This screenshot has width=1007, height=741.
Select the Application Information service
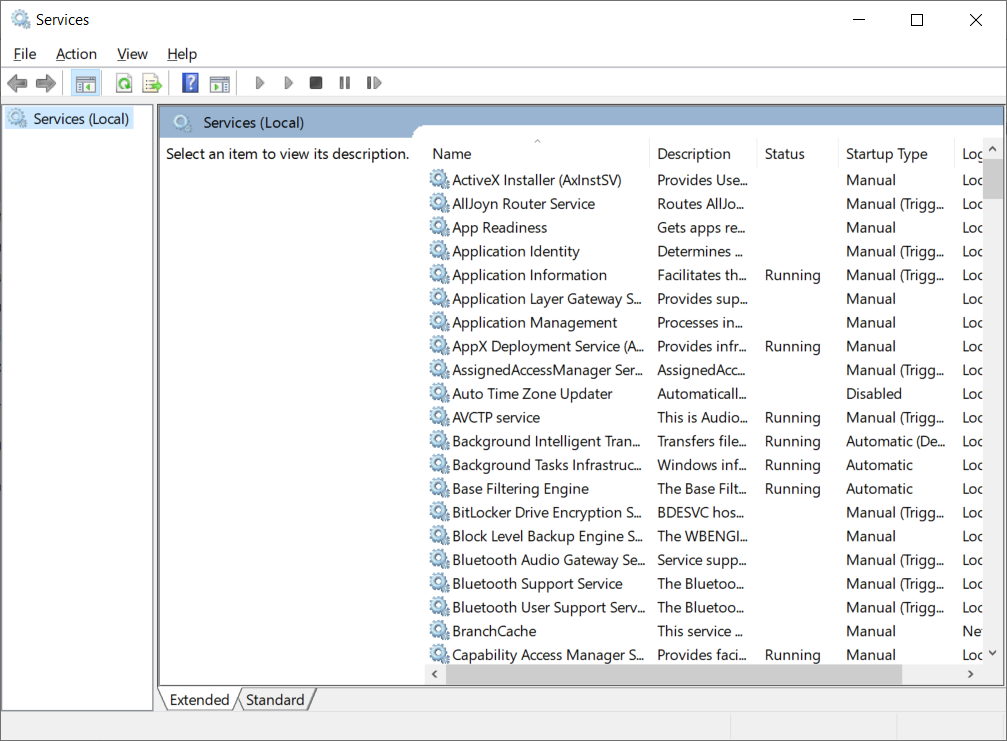705,275
